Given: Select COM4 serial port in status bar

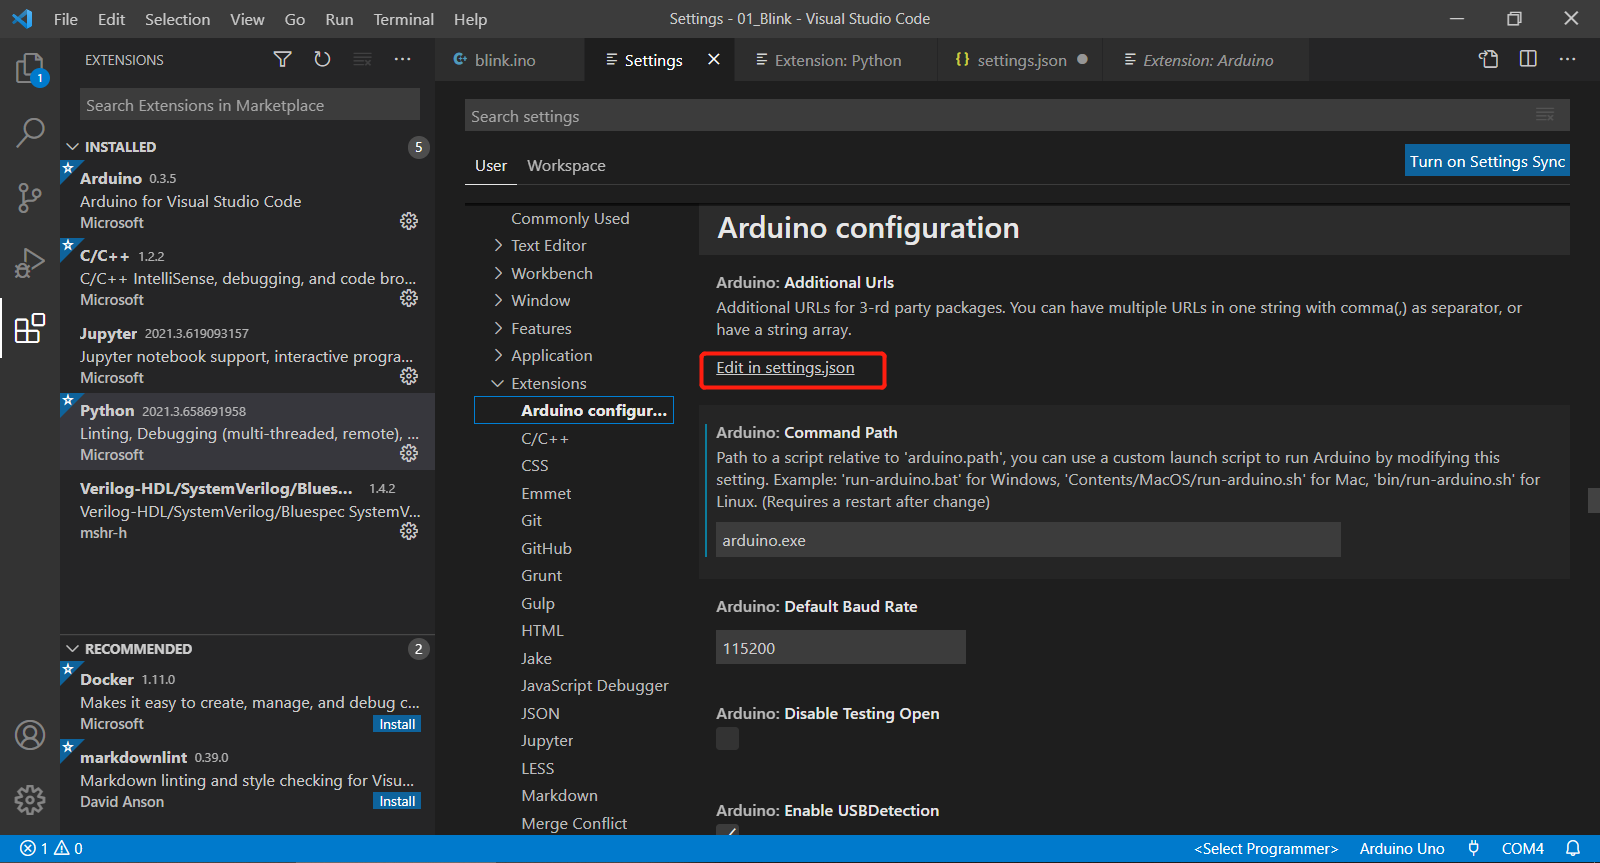Looking at the screenshot, I should coord(1523,849).
